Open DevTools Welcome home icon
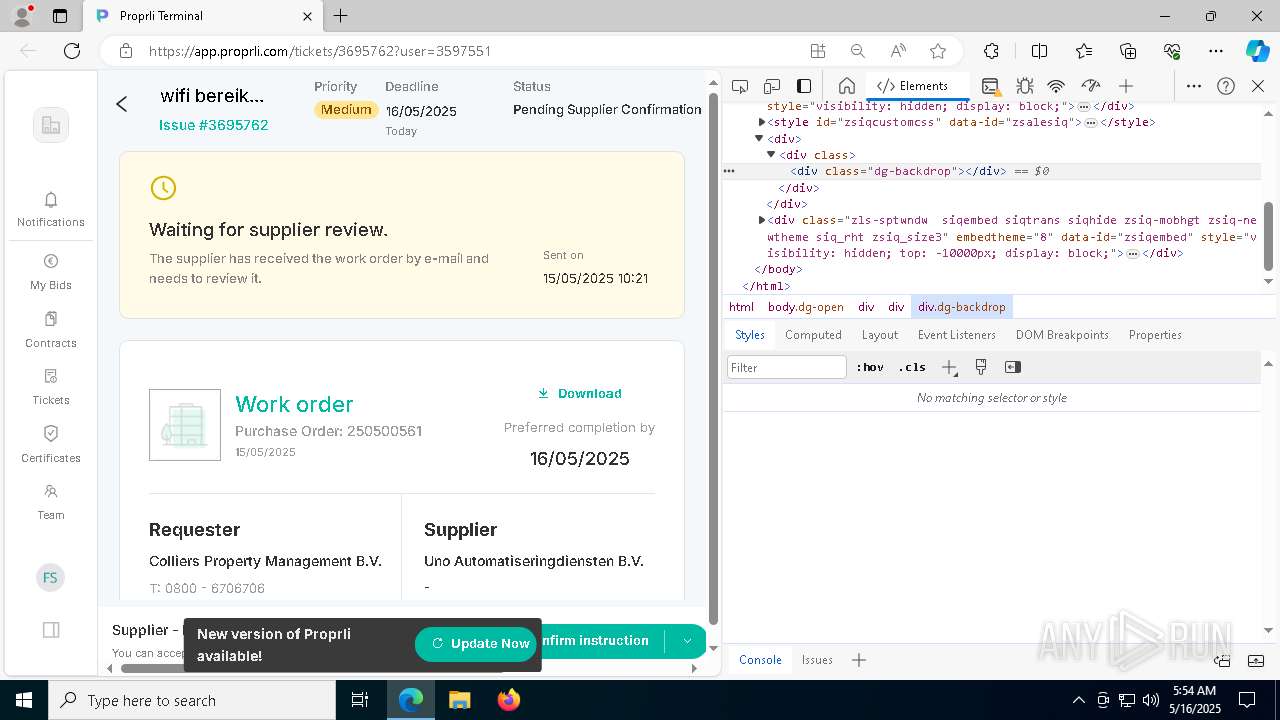Viewport: 1280px width, 720px height. pos(846,86)
